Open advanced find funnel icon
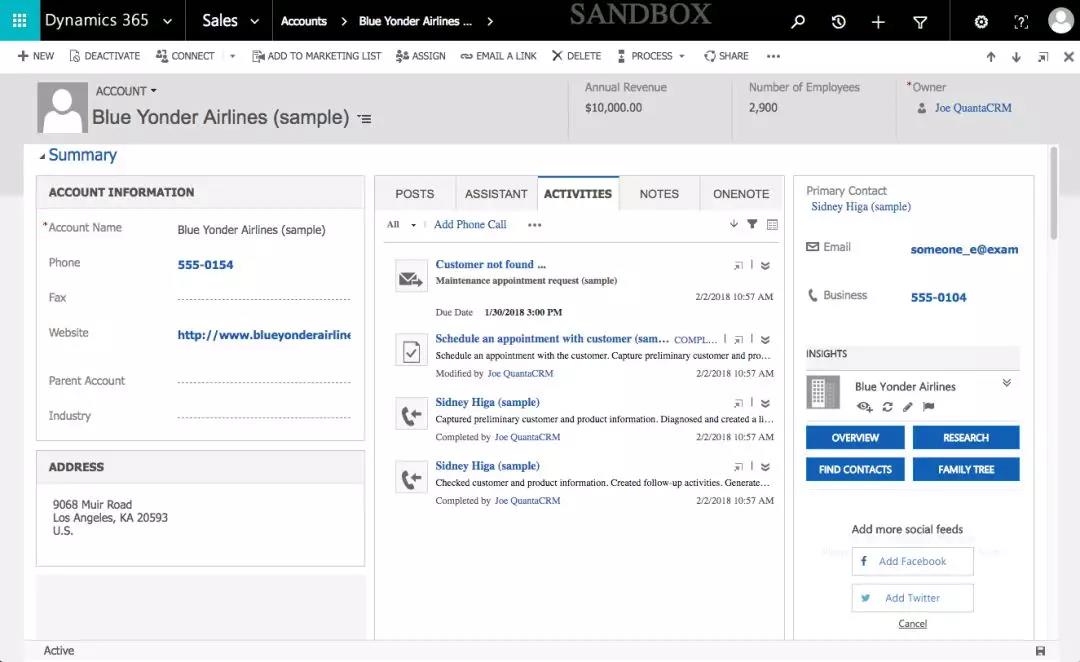Viewport: 1080px width, 662px height. pos(920,22)
